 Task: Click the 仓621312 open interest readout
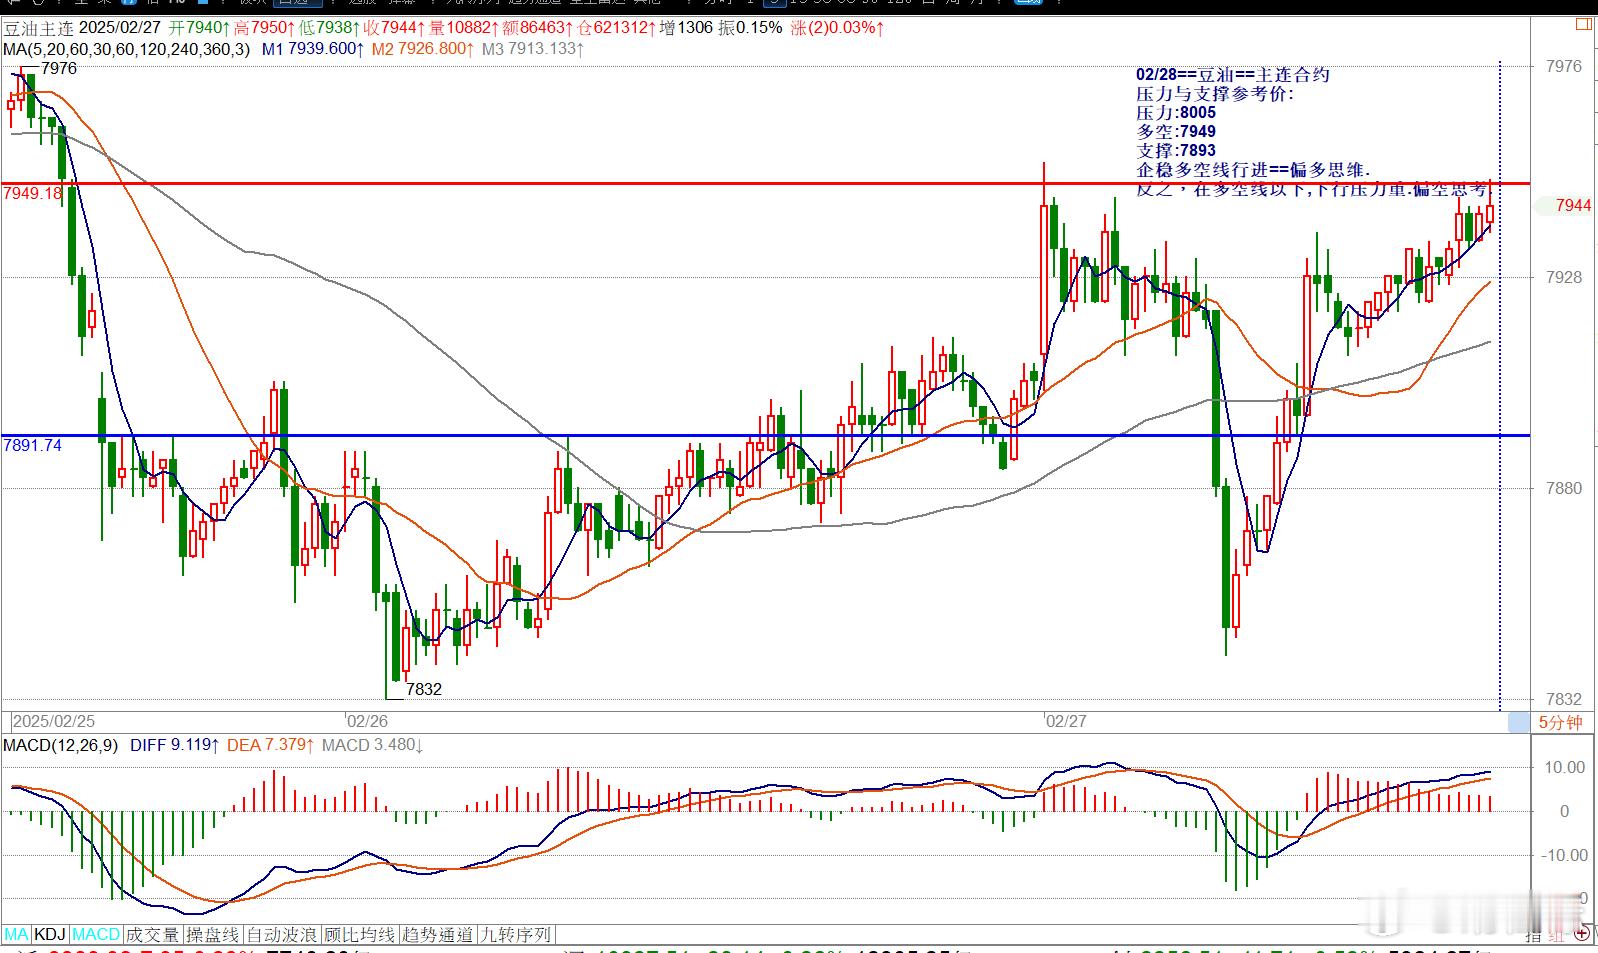tap(617, 28)
